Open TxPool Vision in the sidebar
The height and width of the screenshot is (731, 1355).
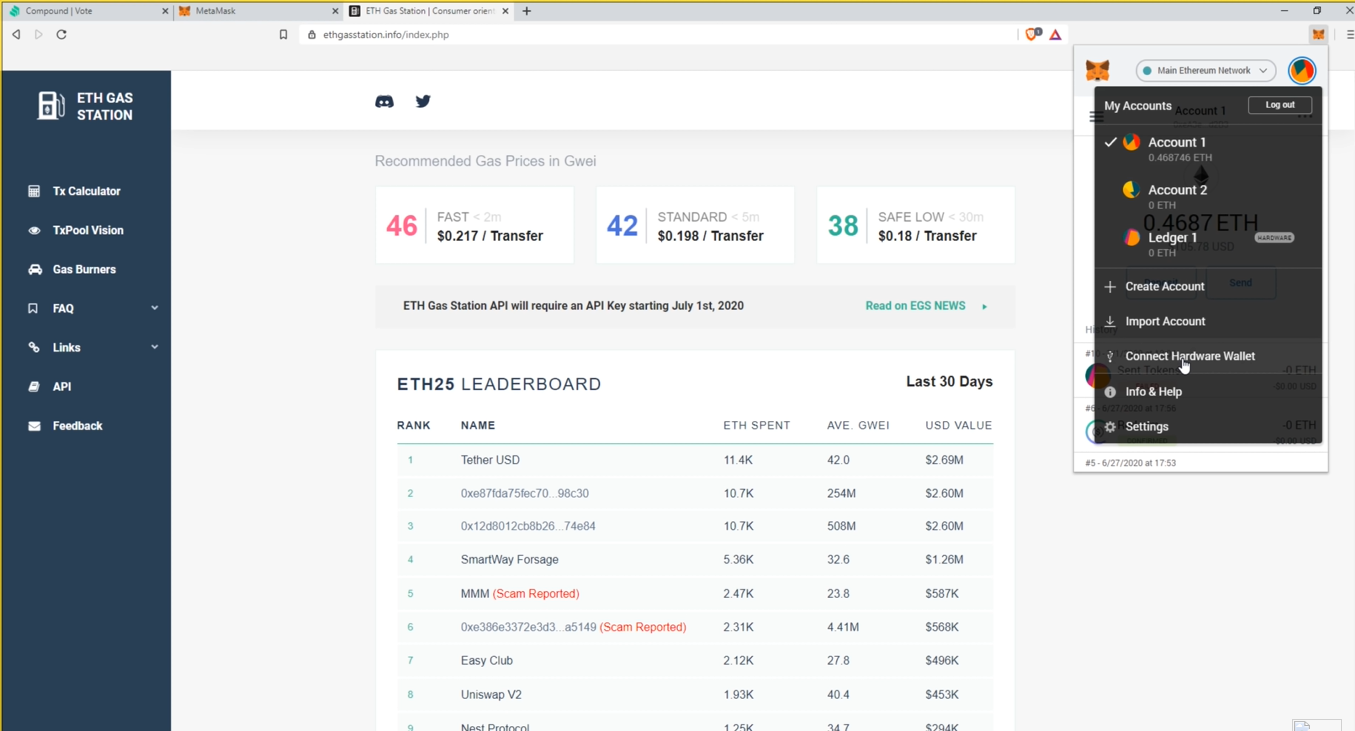coord(88,230)
